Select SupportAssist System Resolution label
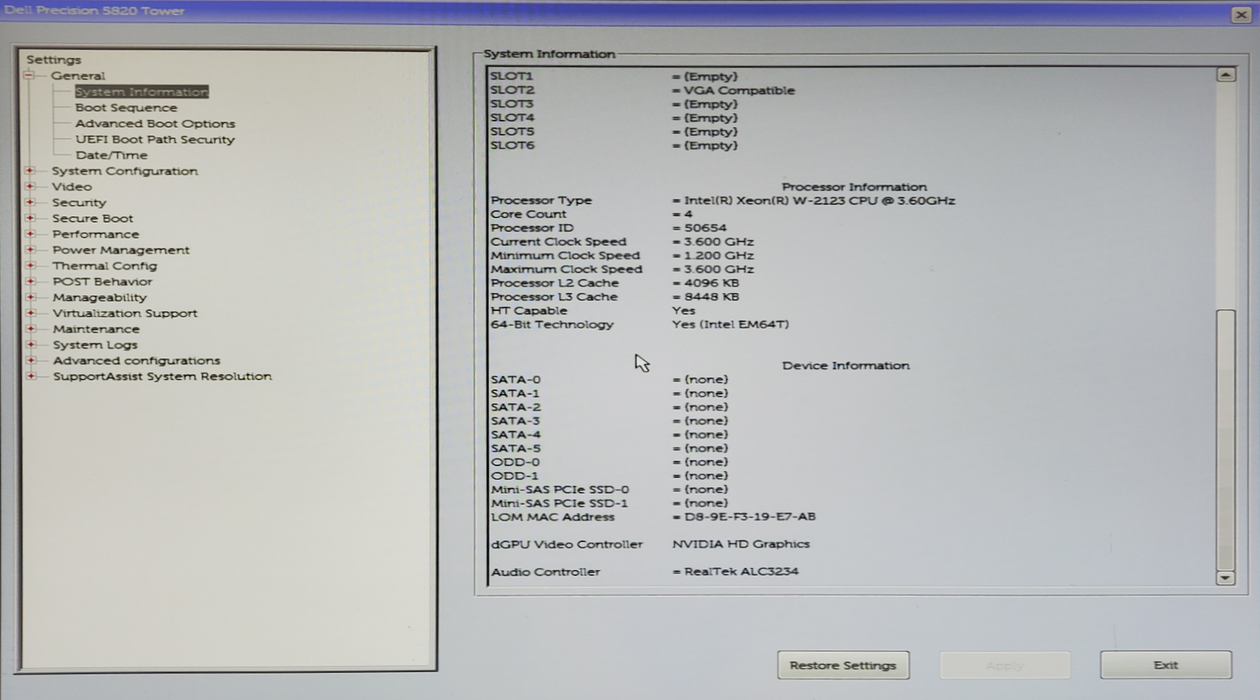 pos(162,376)
